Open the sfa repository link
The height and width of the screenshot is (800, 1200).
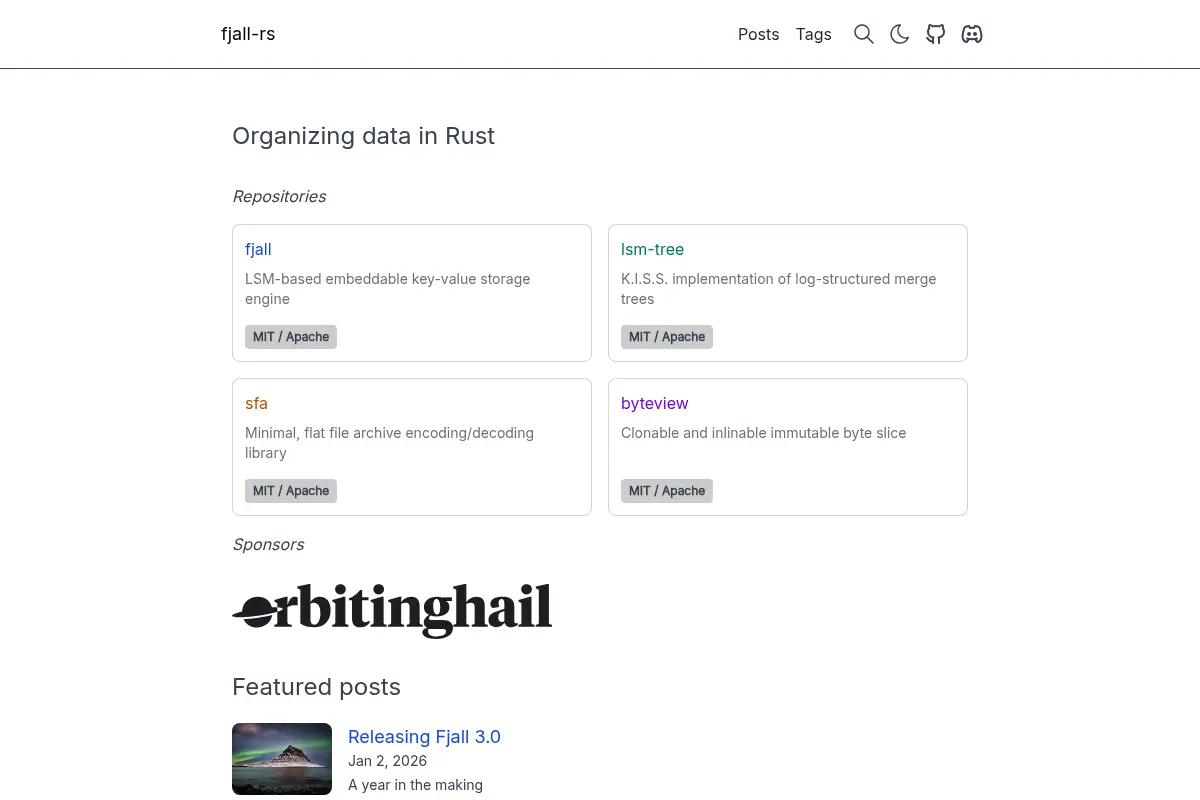[x=256, y=403]
